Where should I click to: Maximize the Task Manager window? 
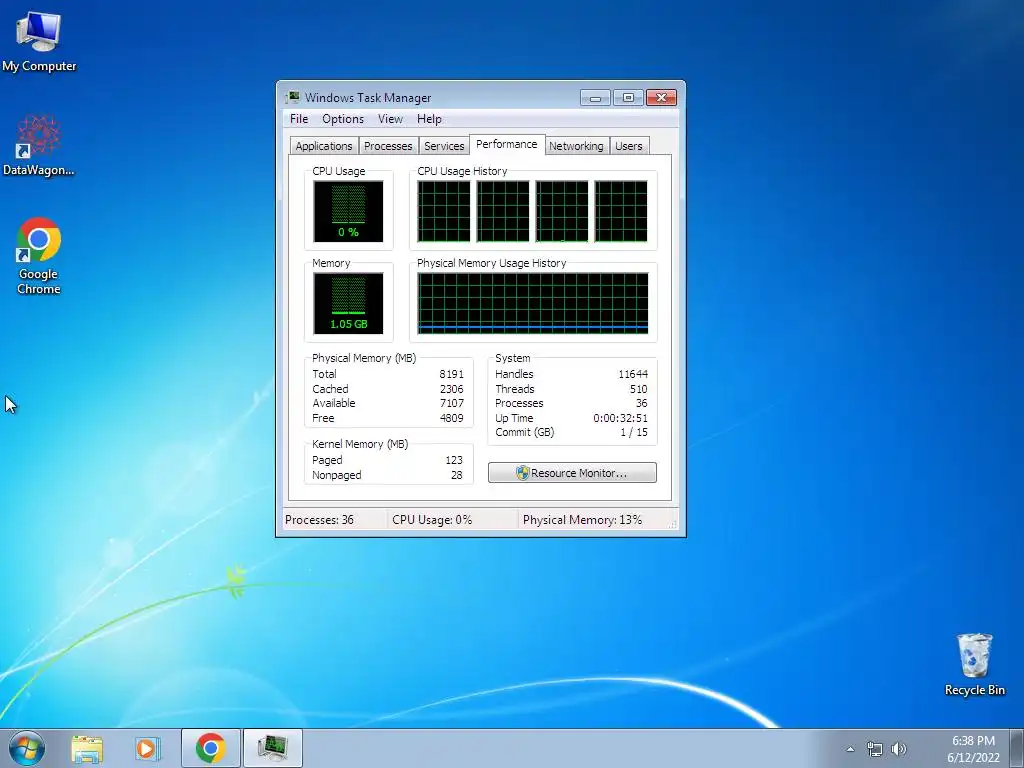pyautogui.click(x=628, y=98)
